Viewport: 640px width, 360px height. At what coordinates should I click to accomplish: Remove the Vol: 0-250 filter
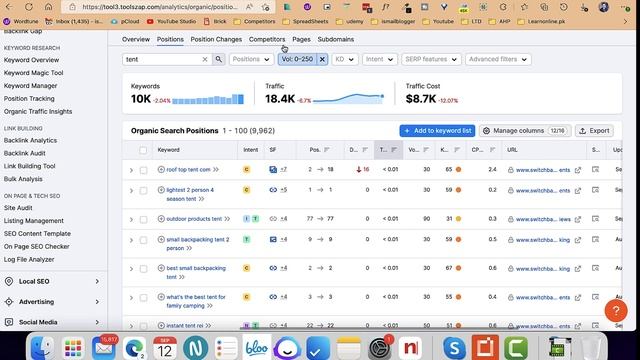322,59
